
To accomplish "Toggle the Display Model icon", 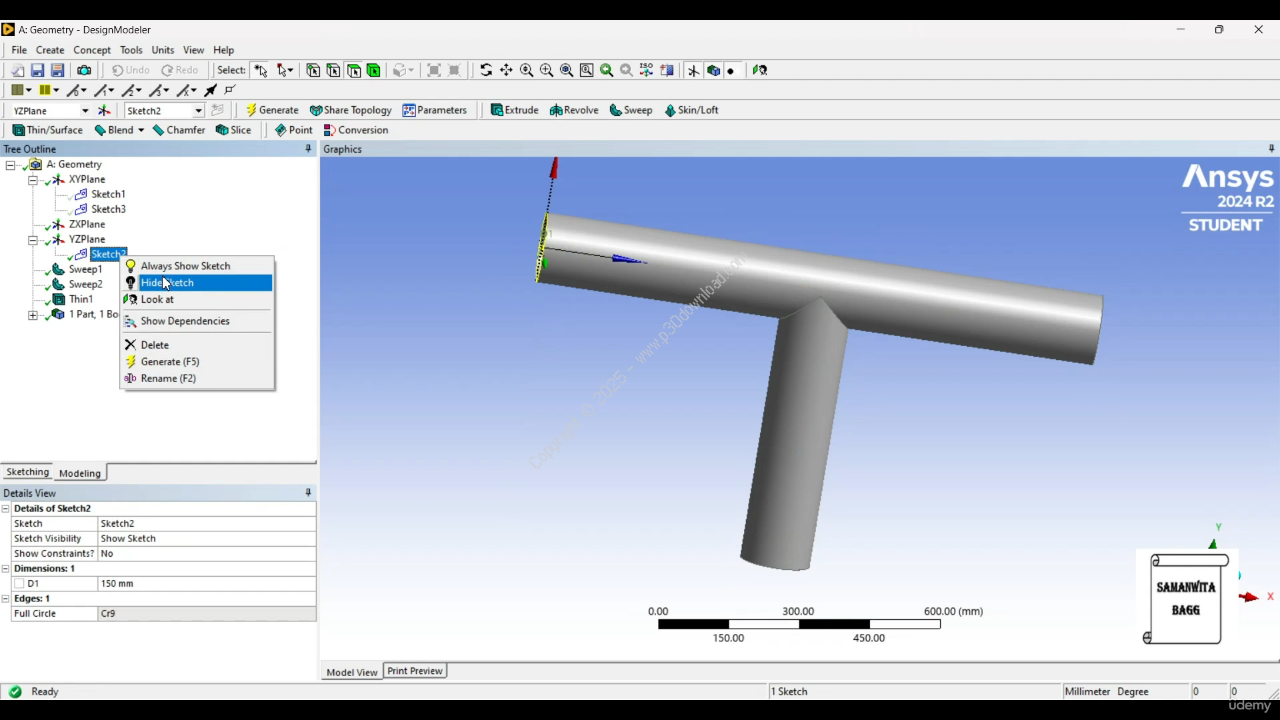I will (713, 70).
